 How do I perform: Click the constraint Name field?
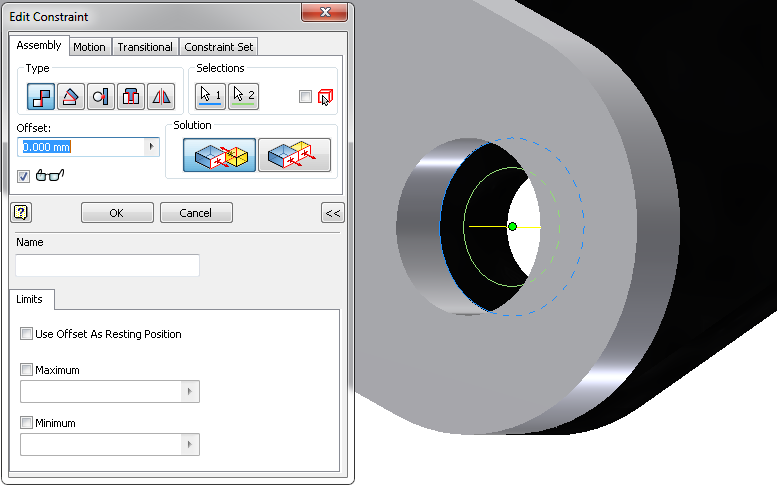coord(108,265)
